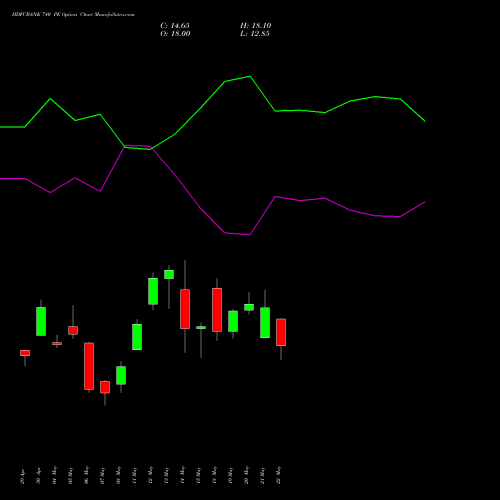Select the red candle for 18 May
Screen dimensions: 500x500
pos(217,310)
